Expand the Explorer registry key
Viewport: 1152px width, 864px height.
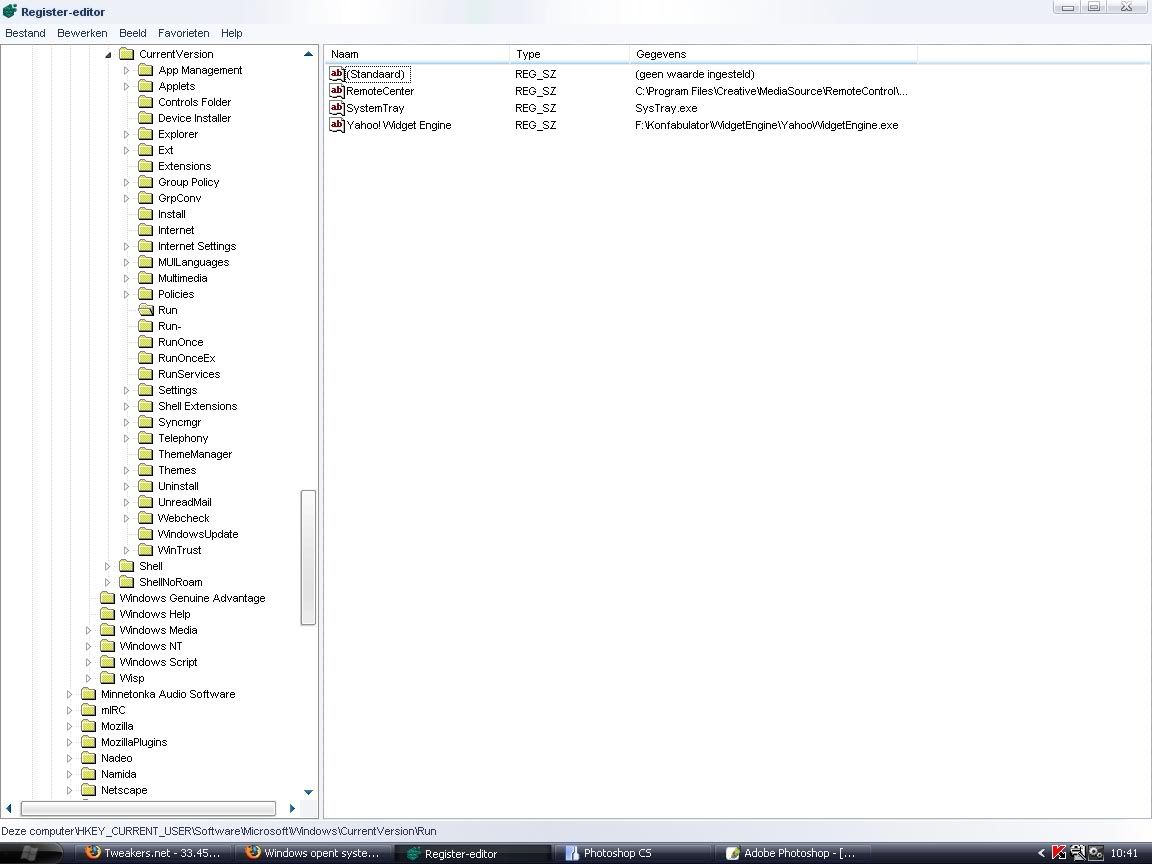coord(127,134)
